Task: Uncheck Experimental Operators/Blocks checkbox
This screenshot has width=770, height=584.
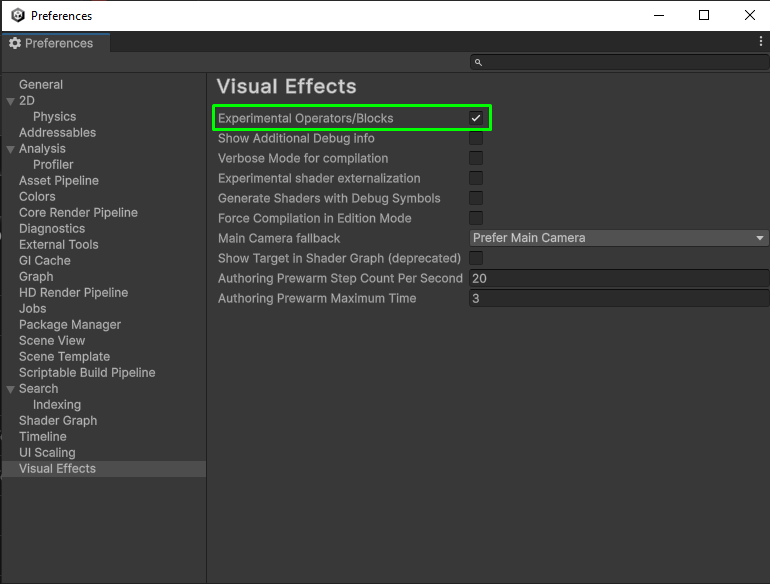Action: 476,118
